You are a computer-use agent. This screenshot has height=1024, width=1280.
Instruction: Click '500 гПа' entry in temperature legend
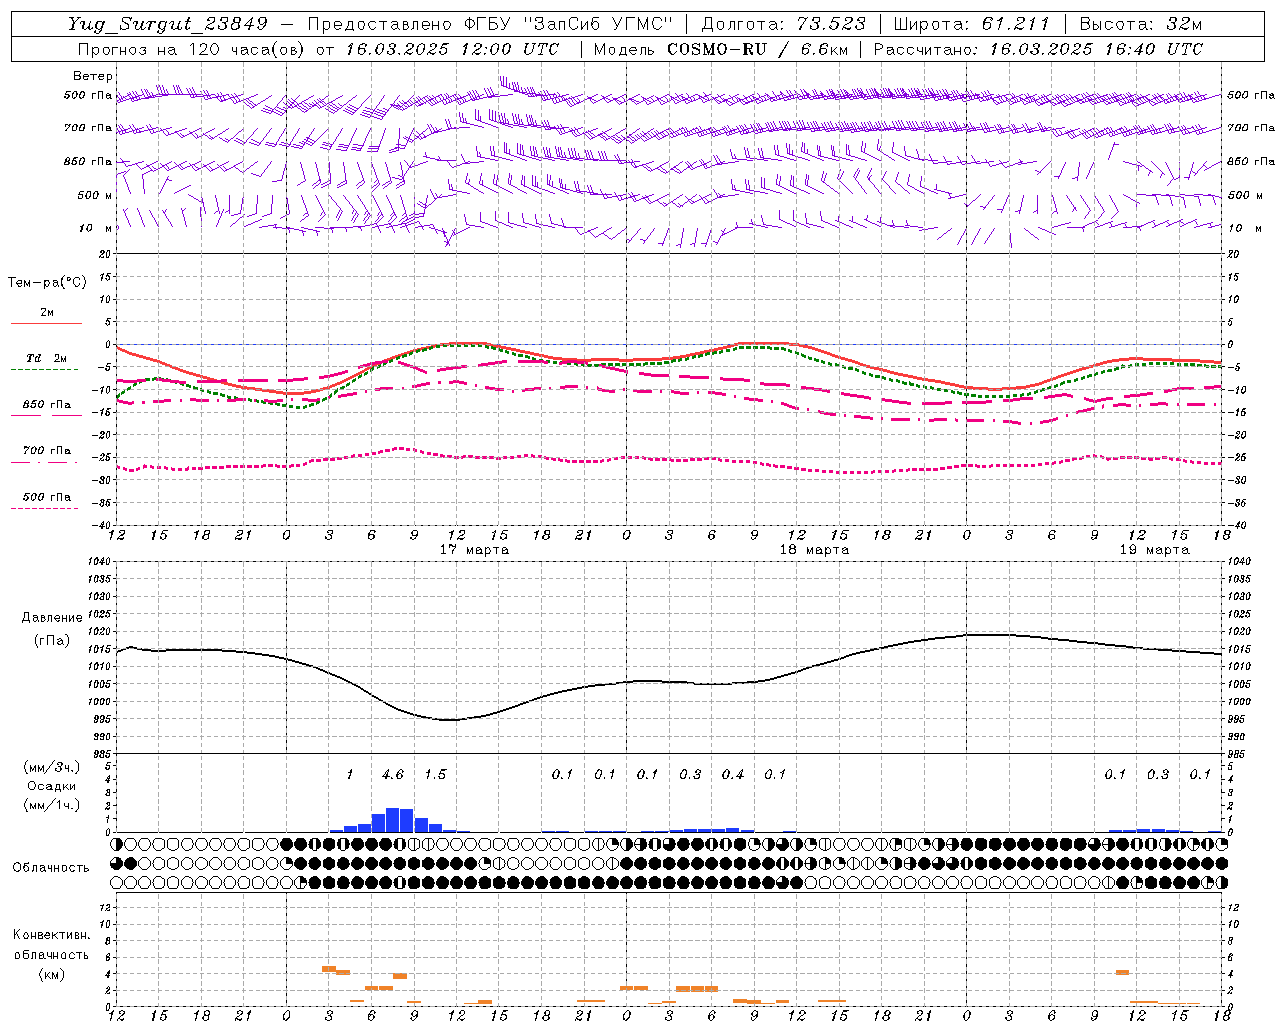point(47,497)
